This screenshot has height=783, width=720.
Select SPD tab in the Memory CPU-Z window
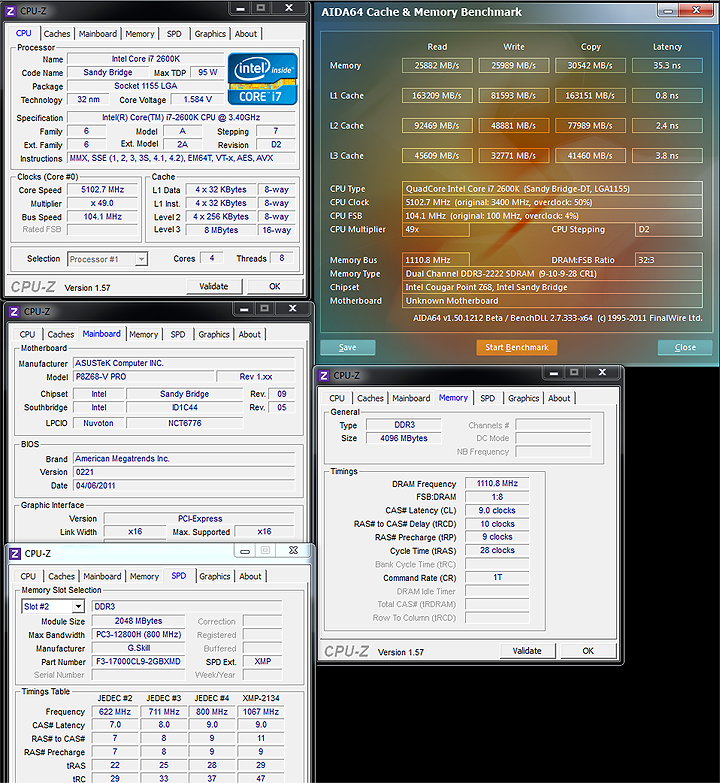[x=488, y=398]
